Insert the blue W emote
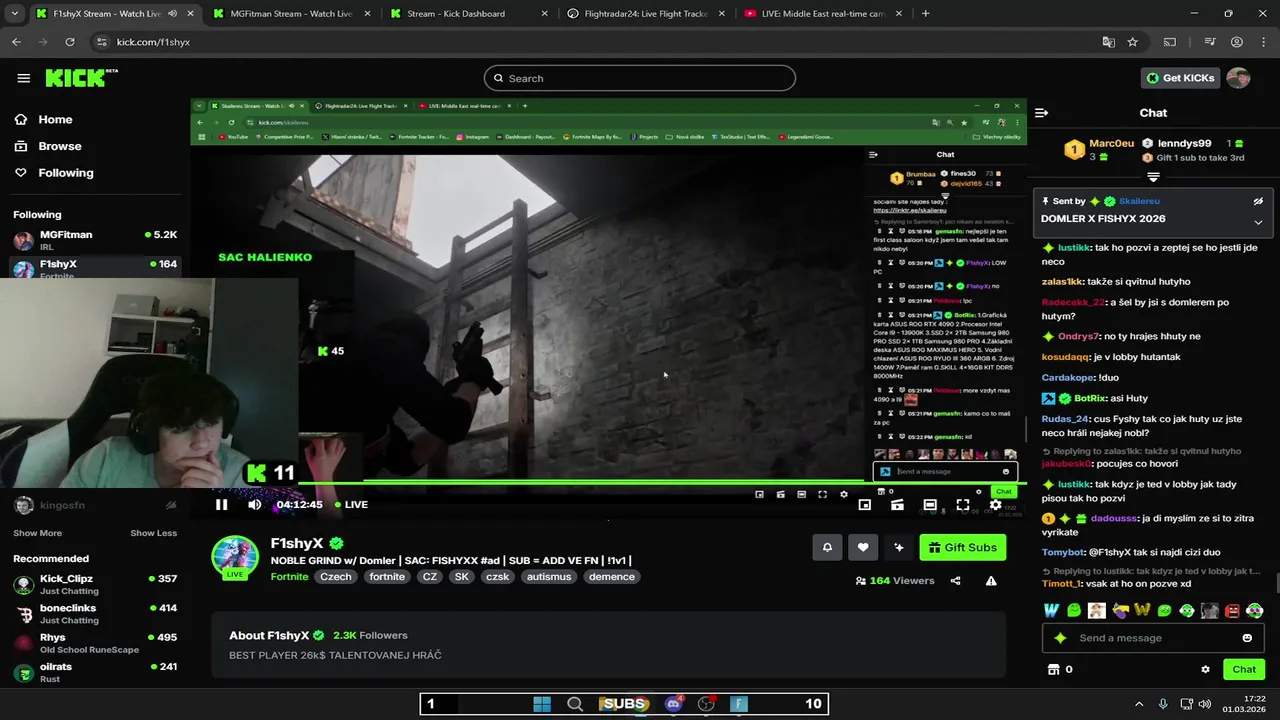Screen dimensions: 1280x720 tap(1051, 610)
